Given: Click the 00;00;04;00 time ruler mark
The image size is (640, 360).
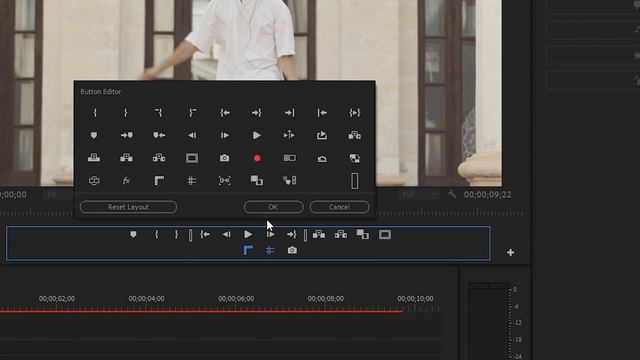Looking at the screenshot, I should (147, 299).
